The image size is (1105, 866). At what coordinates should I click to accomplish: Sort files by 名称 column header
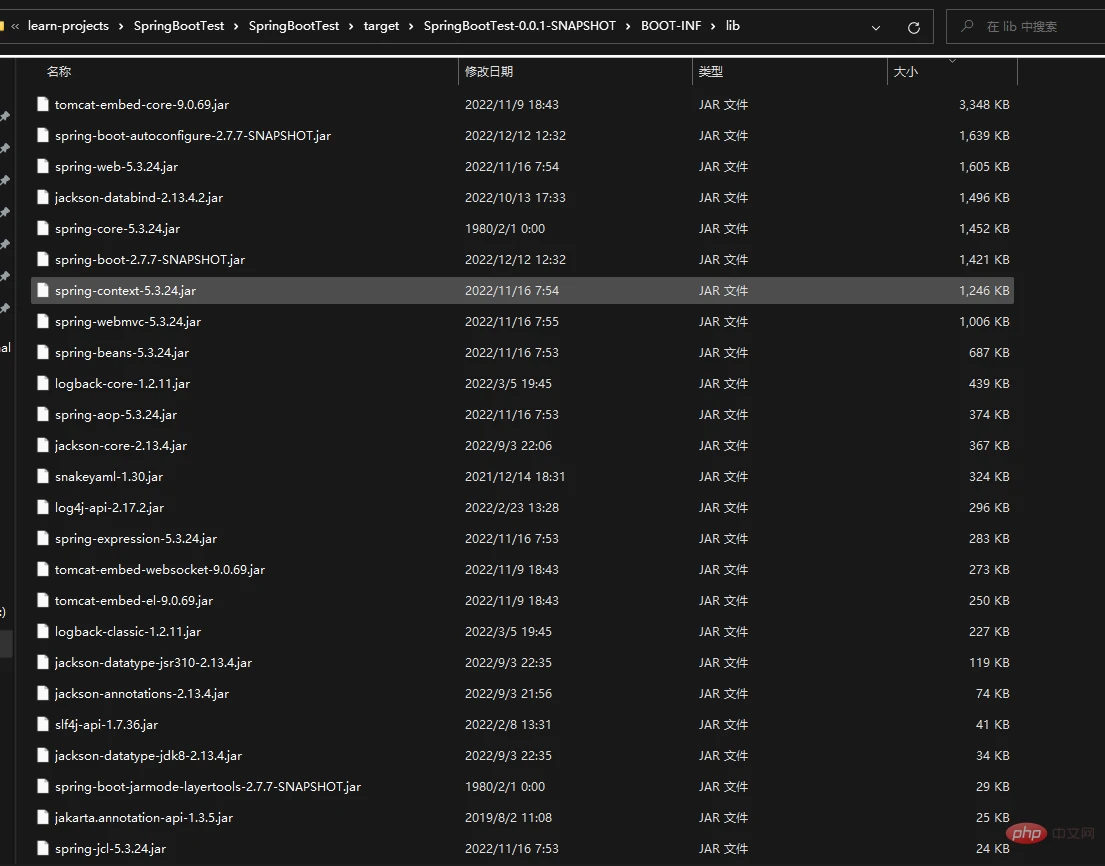tap(59, 72)
